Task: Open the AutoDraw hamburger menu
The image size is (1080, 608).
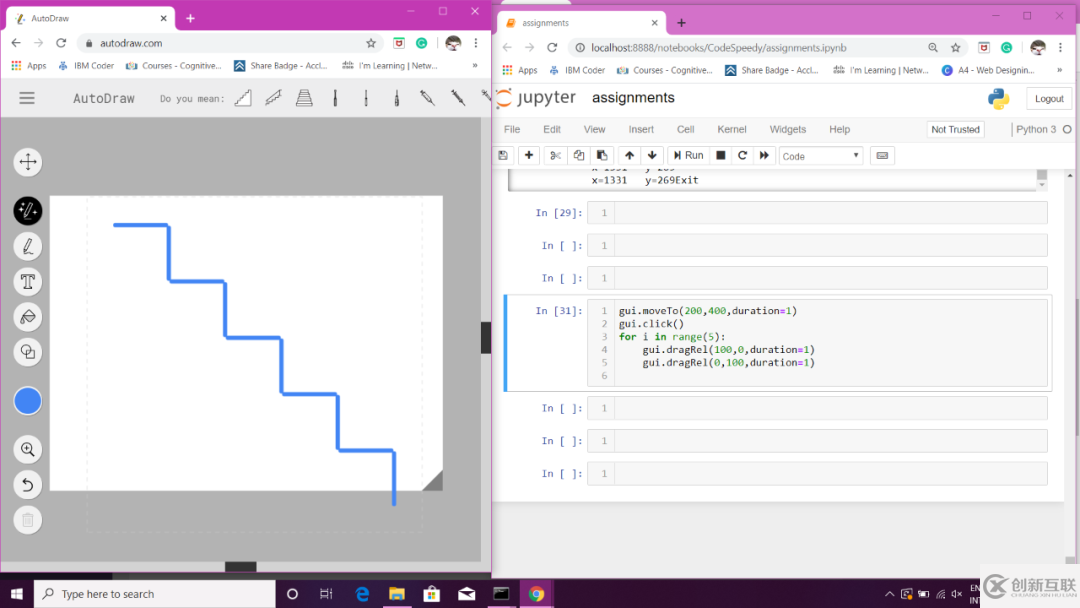Action: click(27, 98)
